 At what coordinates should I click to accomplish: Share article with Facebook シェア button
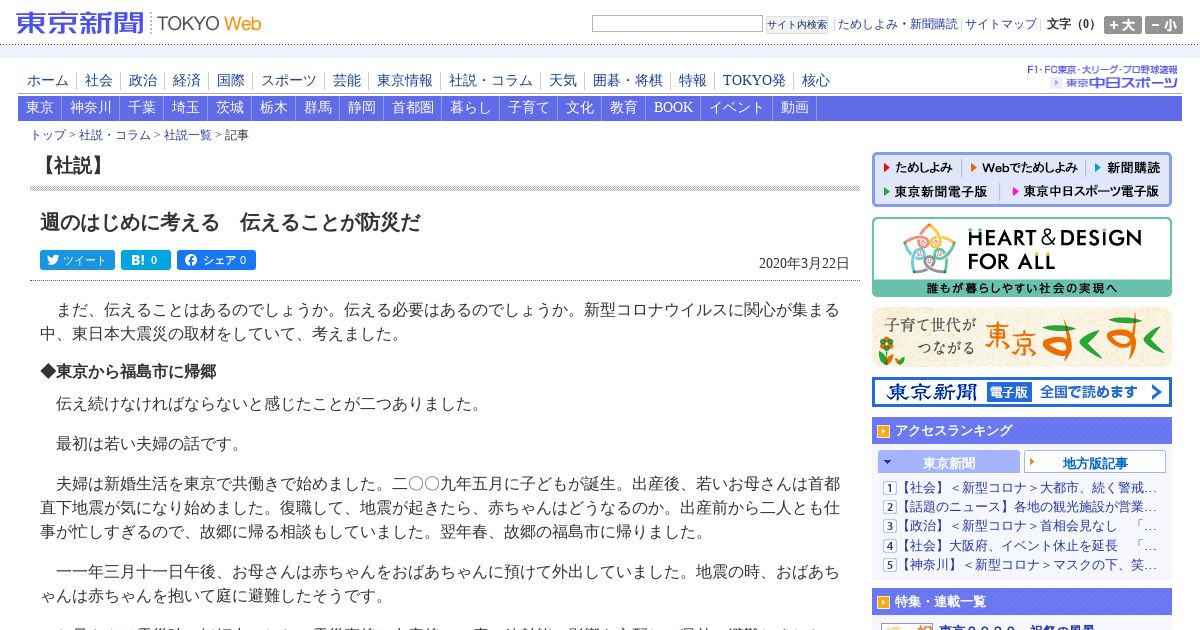[216, 260]
